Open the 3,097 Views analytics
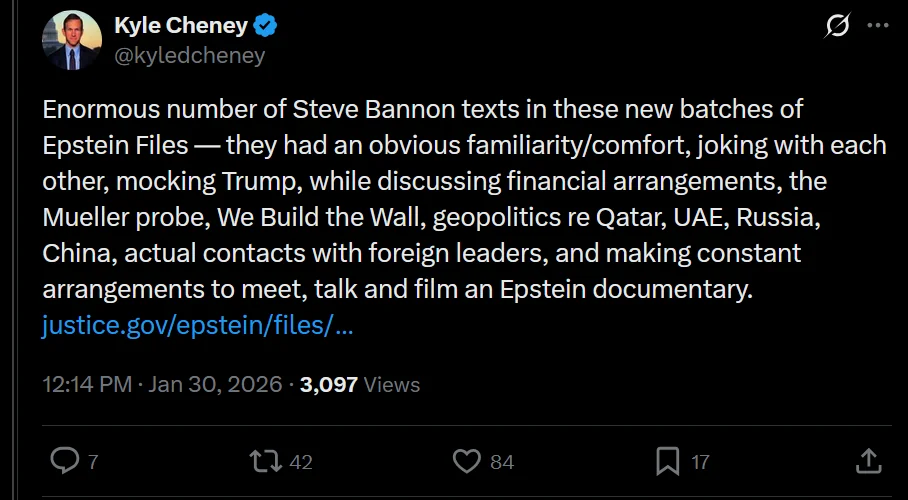This screenshot has height=500, width=908. click(359, 384)
